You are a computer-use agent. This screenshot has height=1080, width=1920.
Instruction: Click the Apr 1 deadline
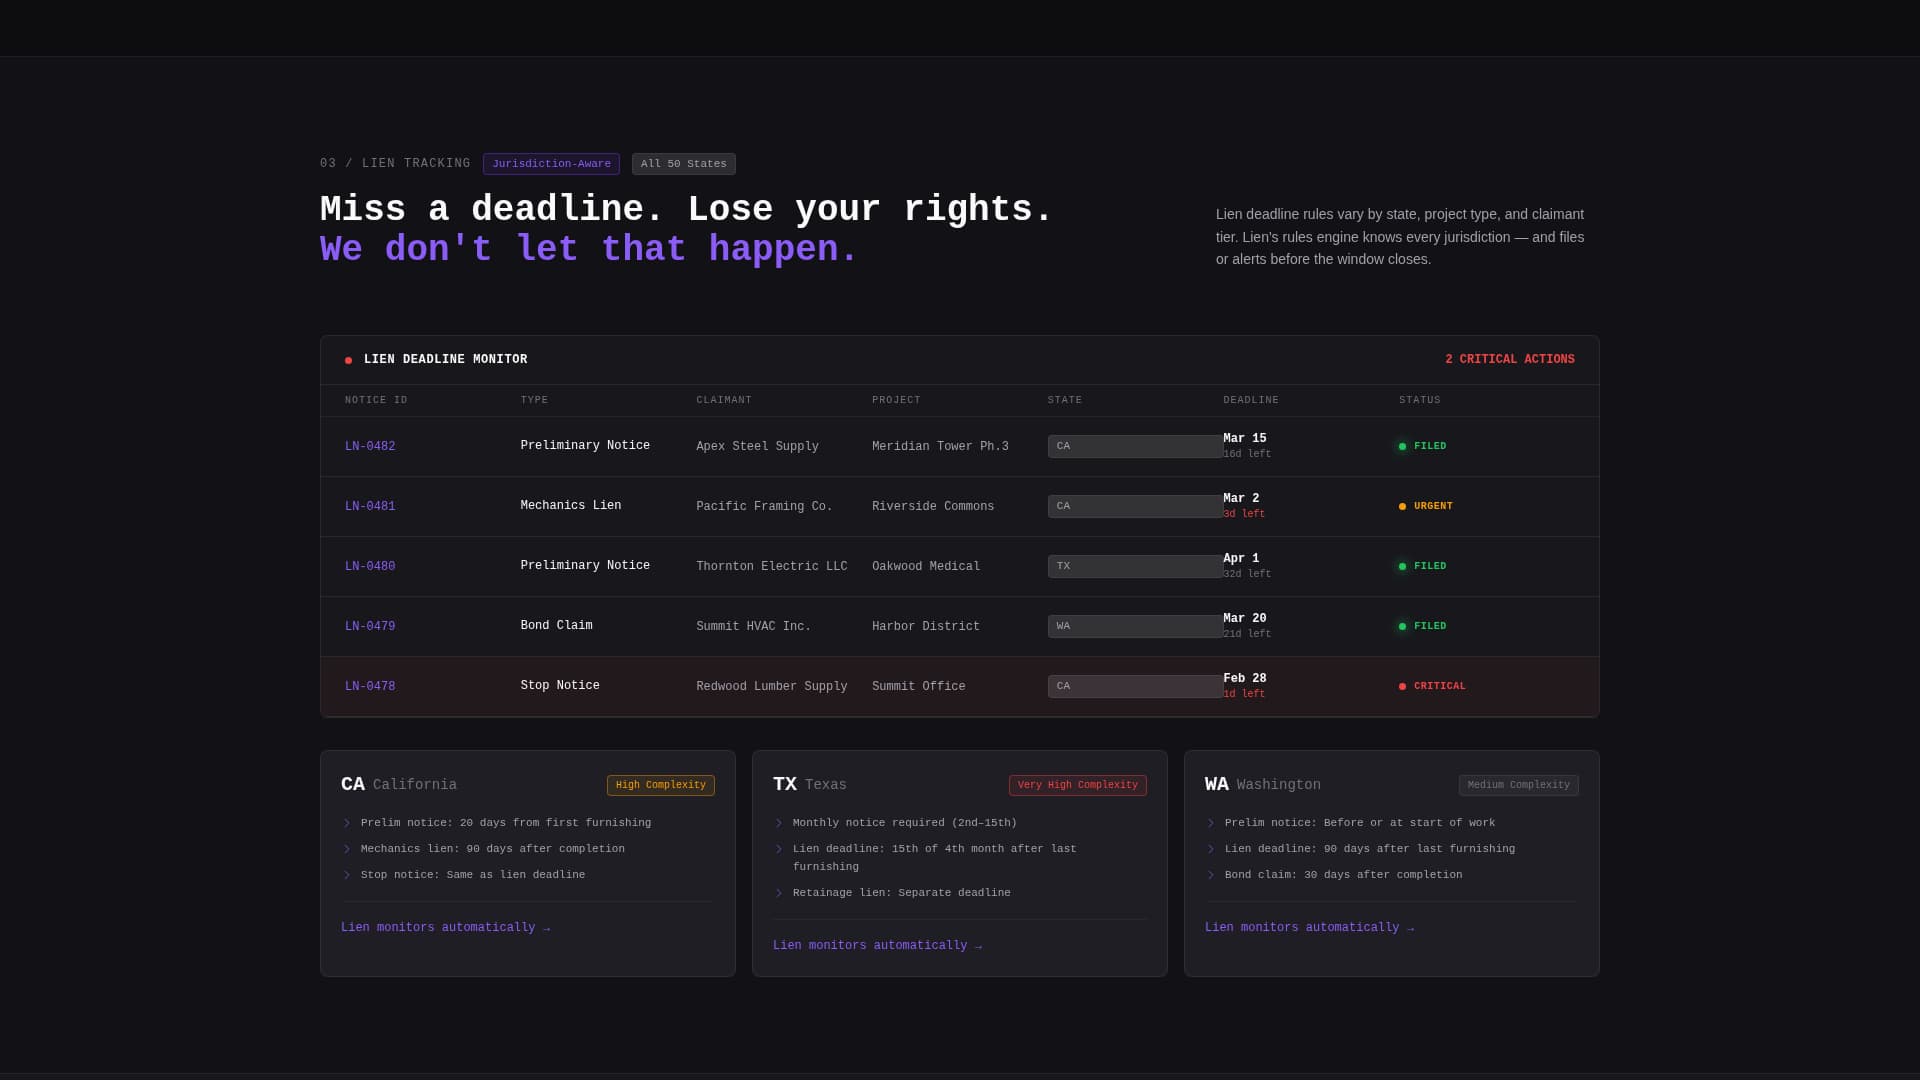1241,559
